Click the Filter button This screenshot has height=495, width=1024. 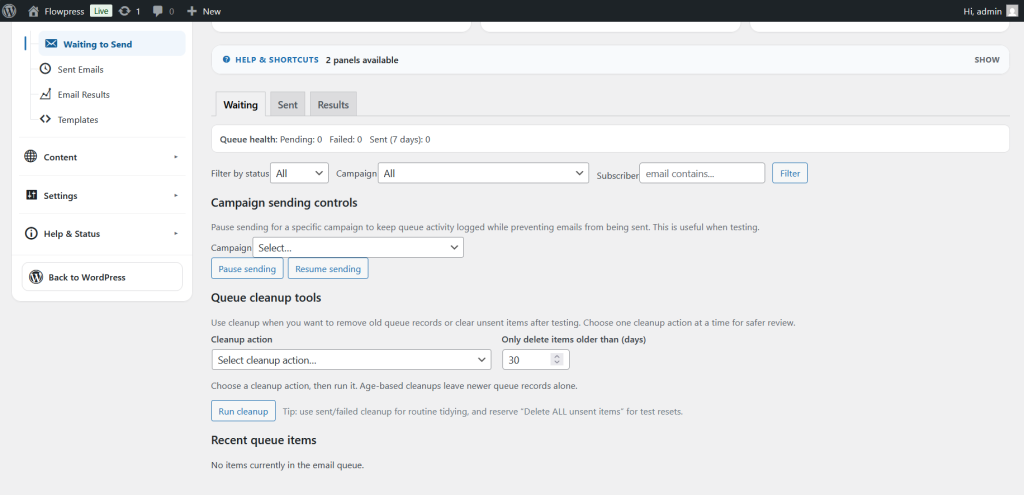coord(790,173)
